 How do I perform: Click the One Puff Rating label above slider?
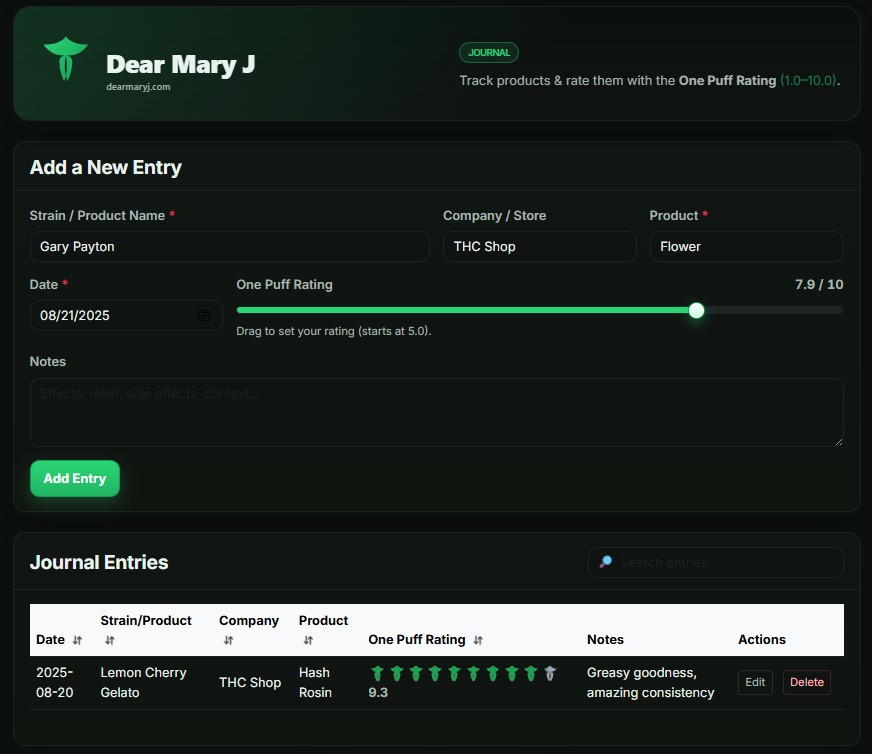point(284,284)
